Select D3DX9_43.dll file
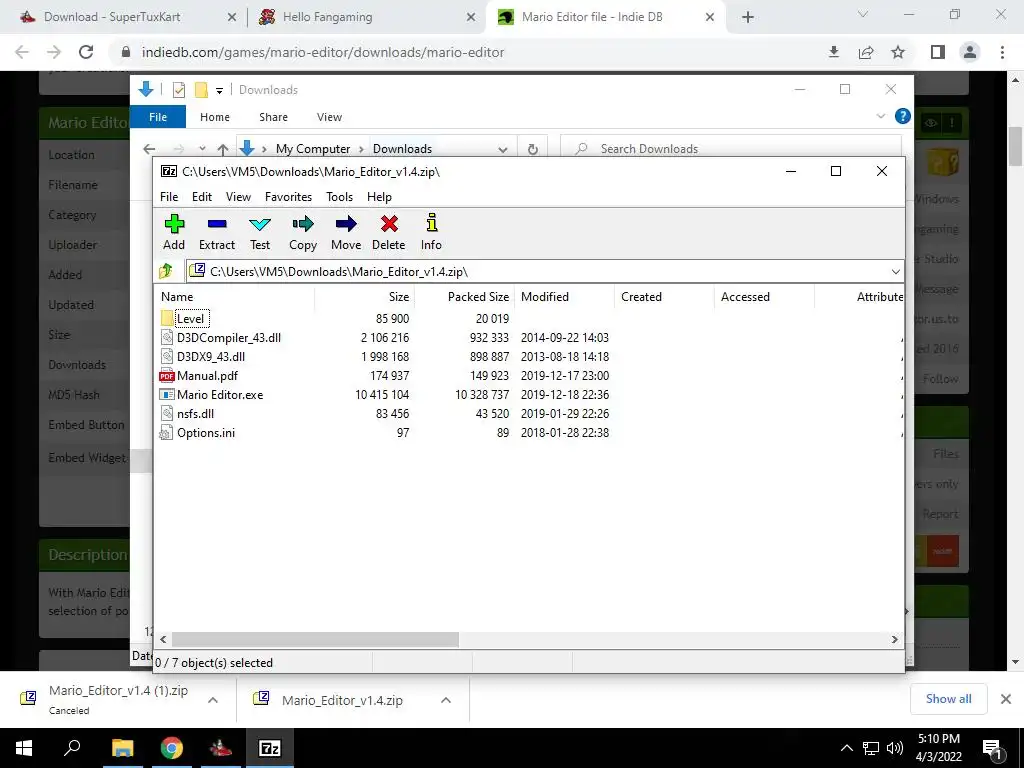The width and height of the screenshot is (1024, 768). tap(210, 357)
